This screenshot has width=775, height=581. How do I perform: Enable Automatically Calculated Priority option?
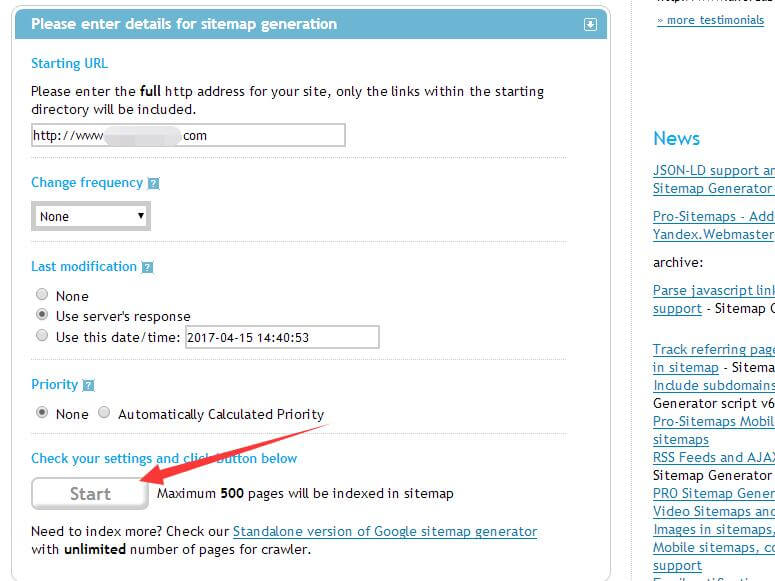104,412
